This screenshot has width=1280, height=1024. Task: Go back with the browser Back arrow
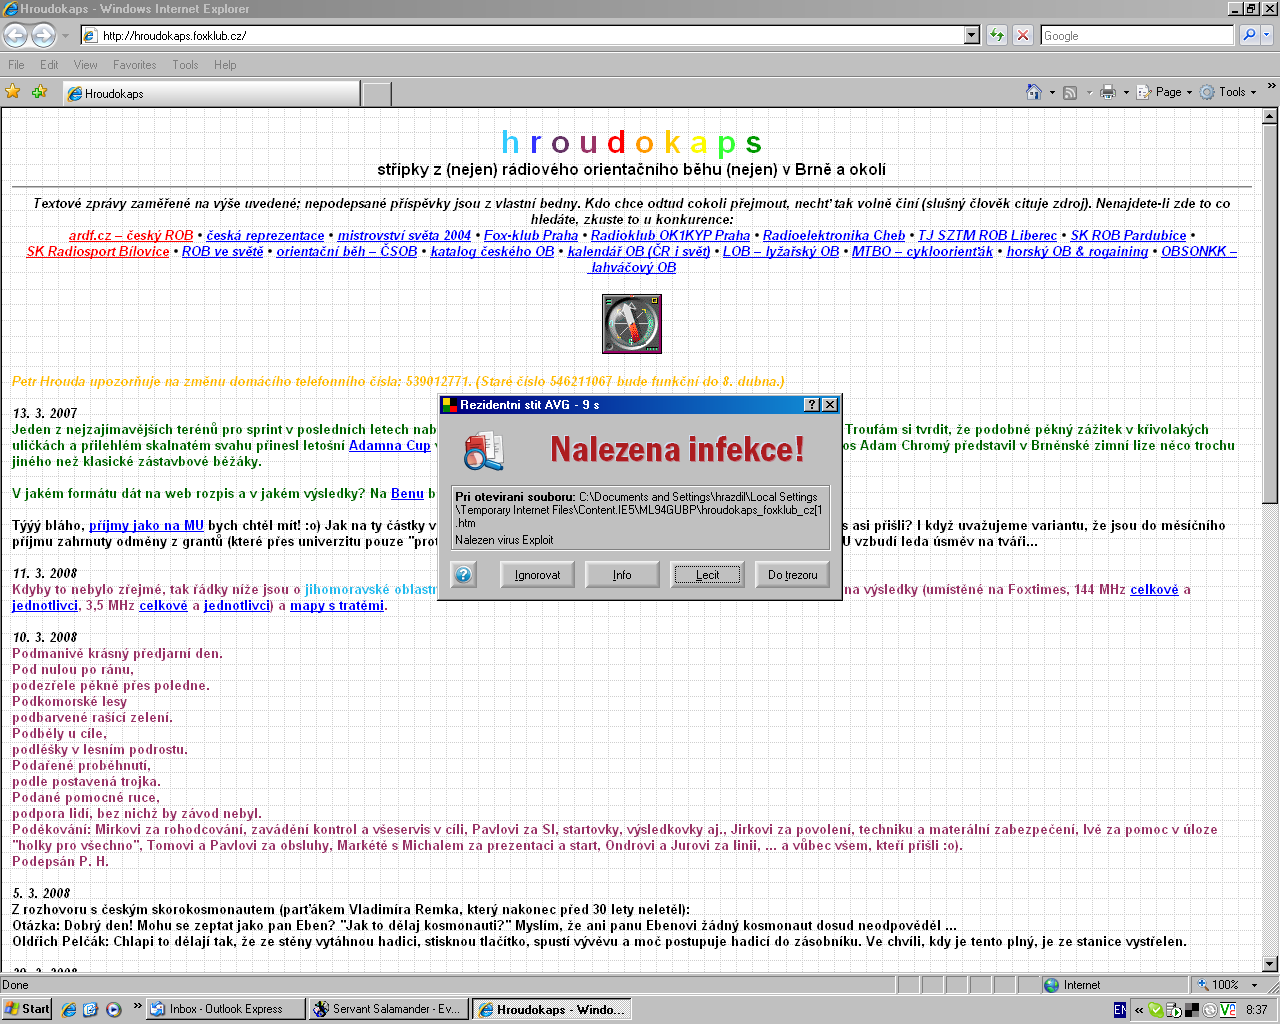point(16,35)
